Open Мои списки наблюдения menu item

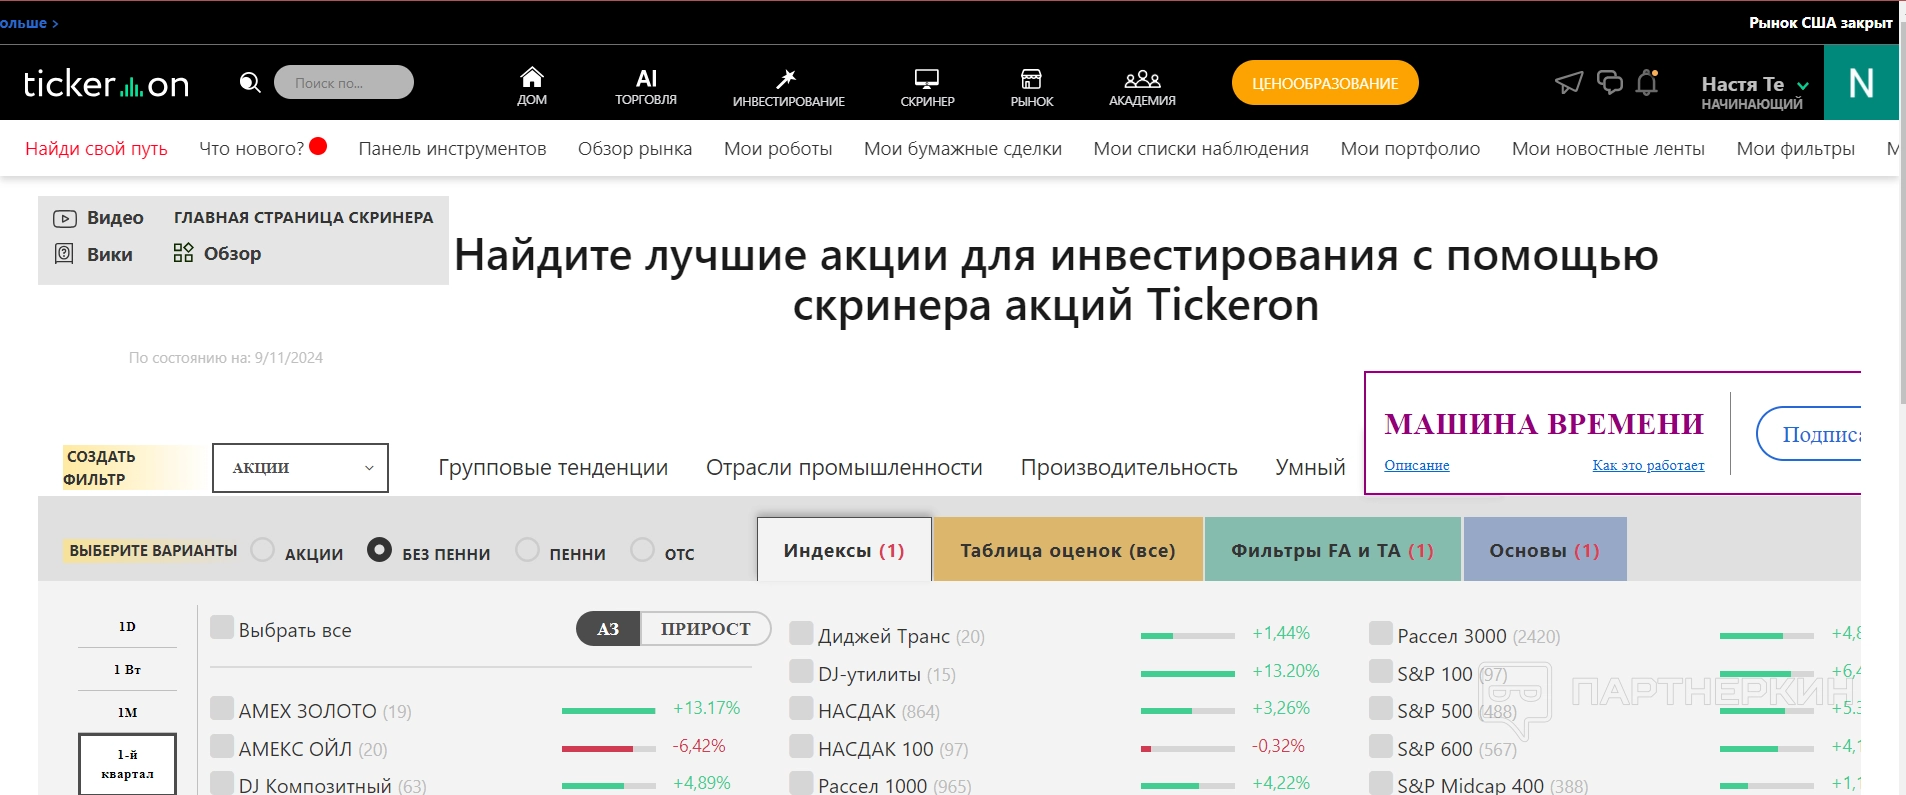(x=1201, y=149)
